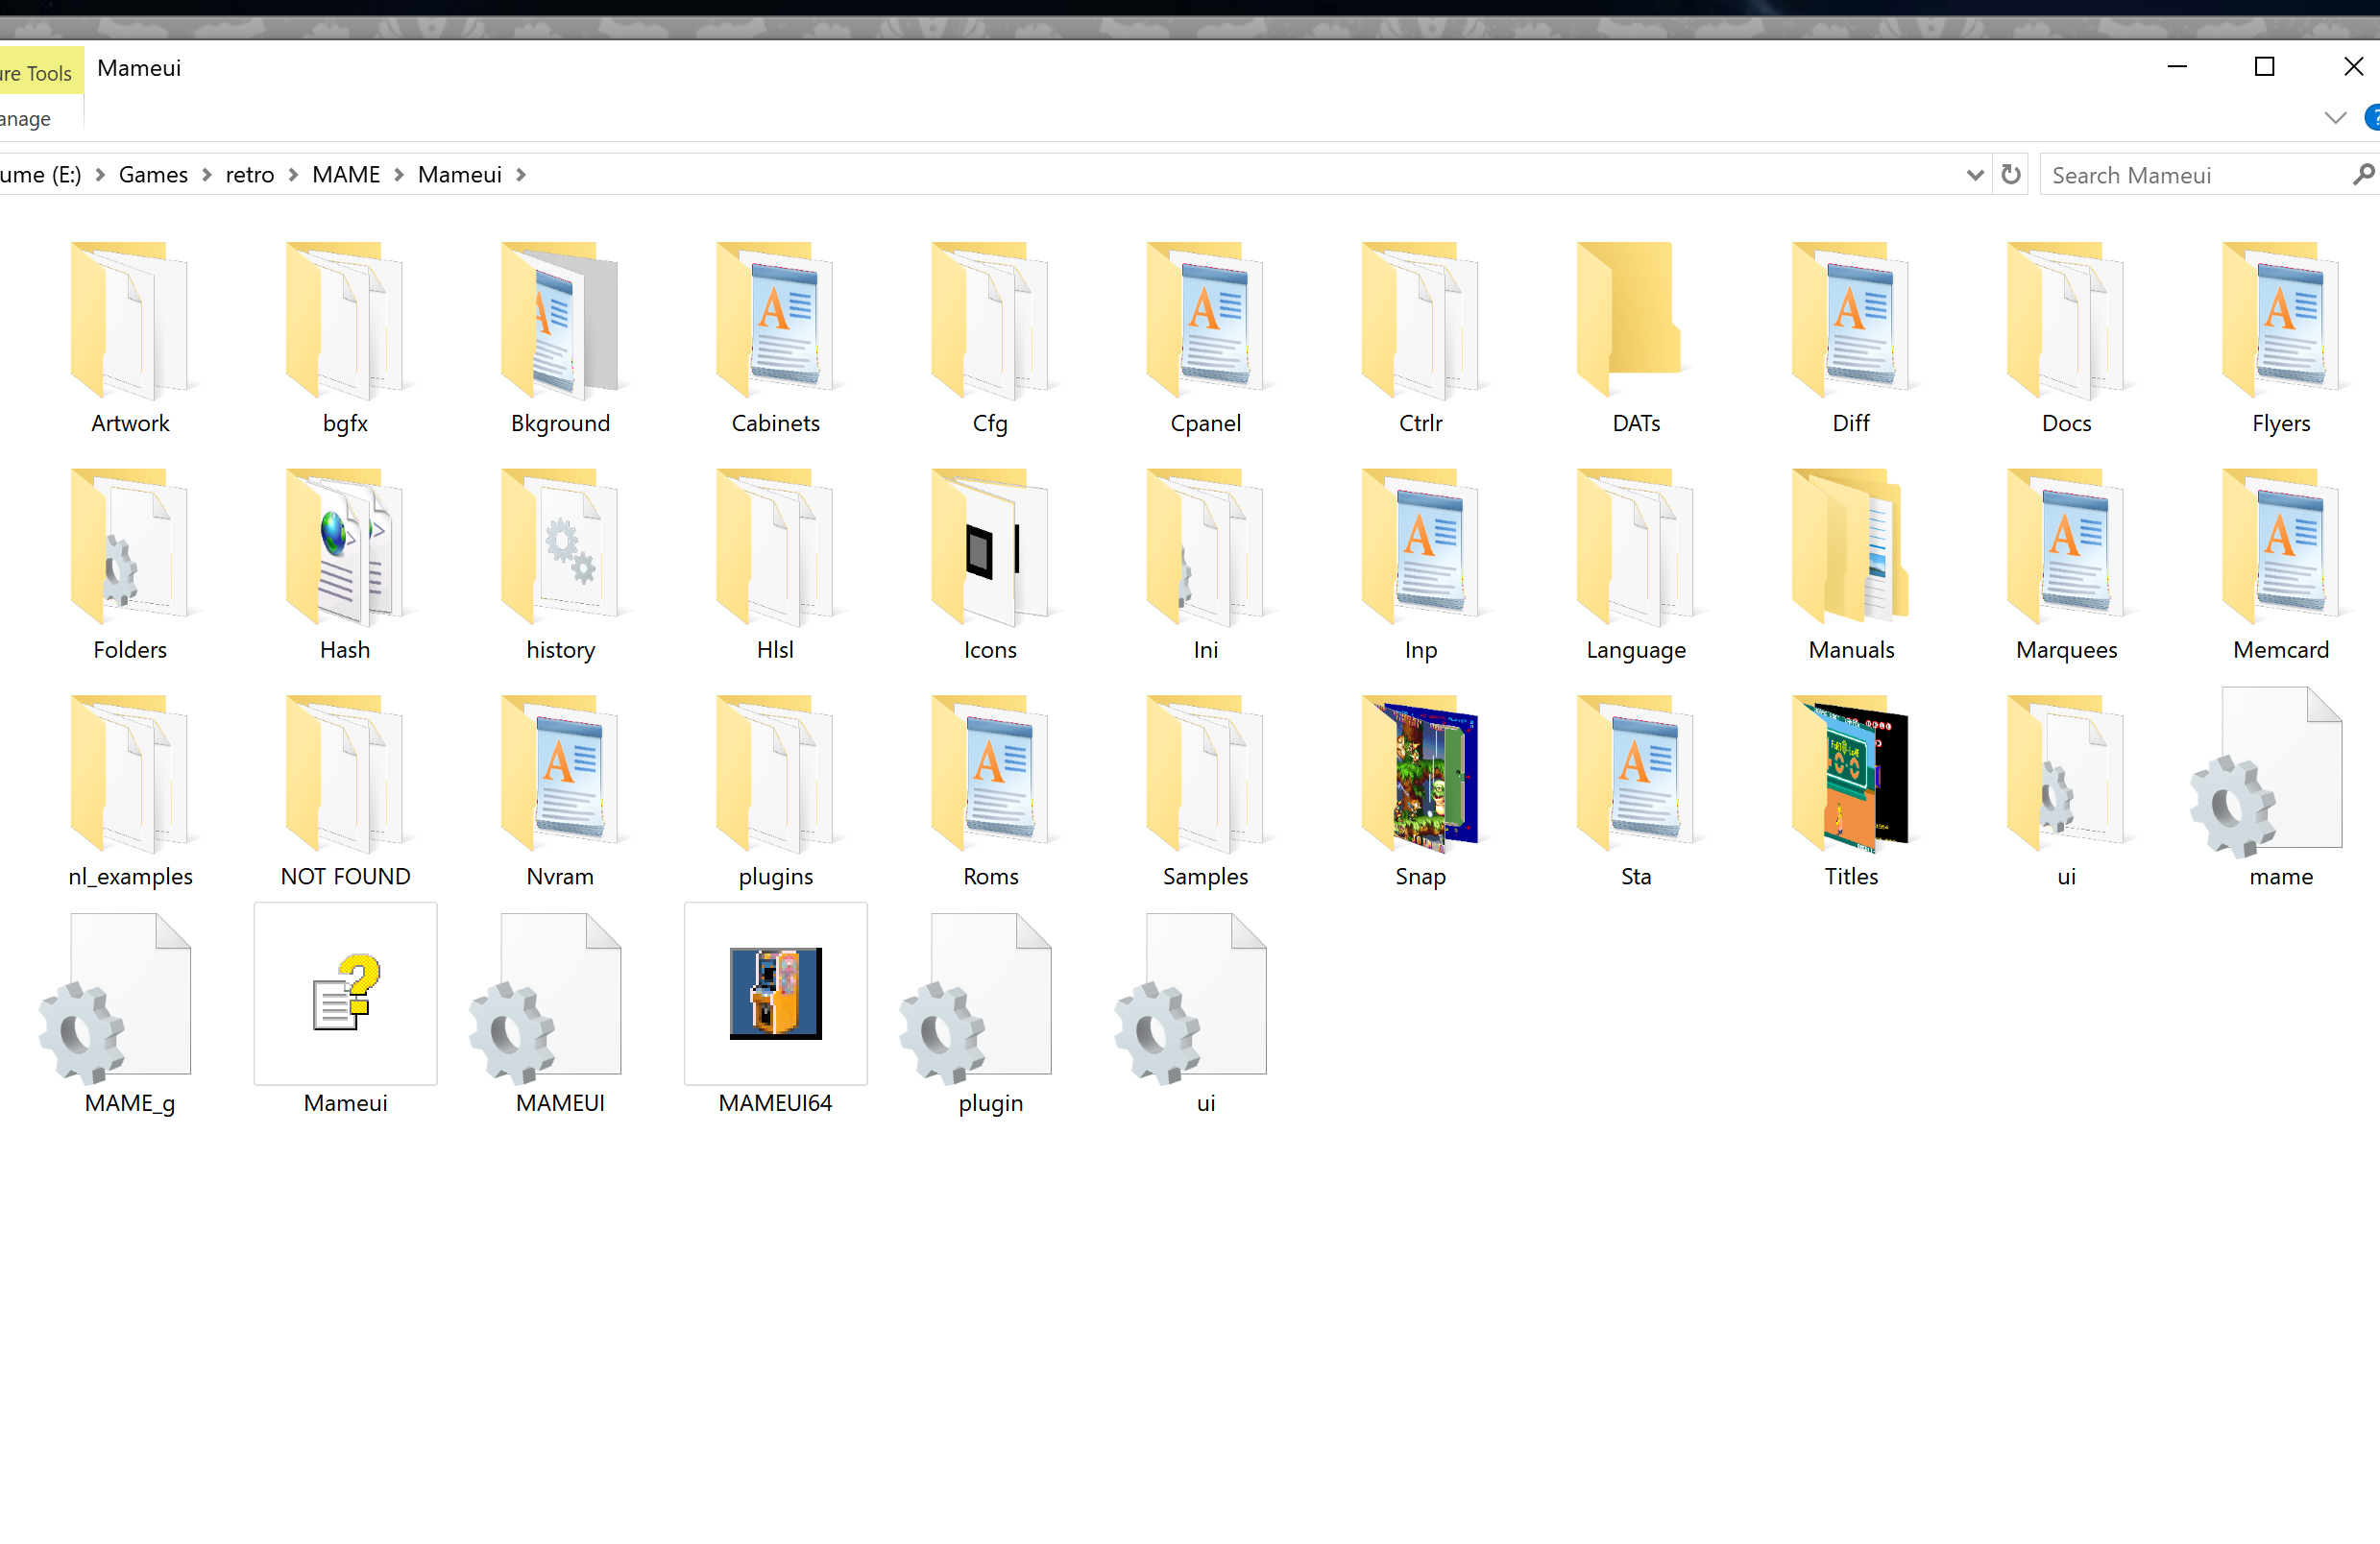The height and width of the screenshot is (1544, 2380).
Task: Select the Snap folder with screenshots
Action: tap(1420, 792)
